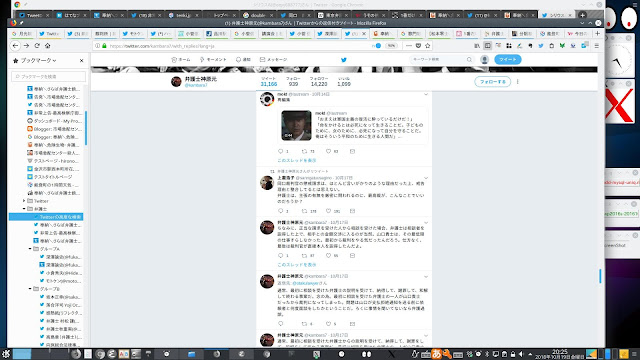Screen dimensions: 640x360
Task: Select the highlighted Twitter高度な検索 bookmark
Action: [x=46, y=217]
